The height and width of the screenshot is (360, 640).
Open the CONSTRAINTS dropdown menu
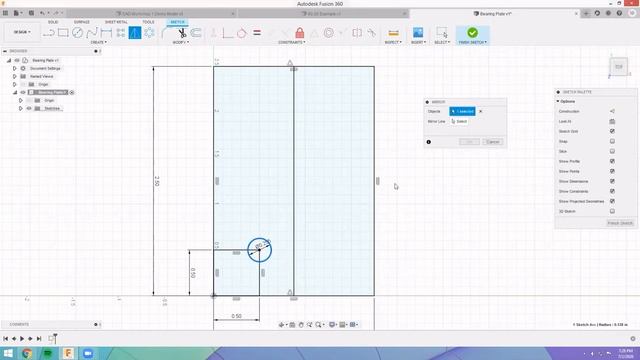(291, 42)
